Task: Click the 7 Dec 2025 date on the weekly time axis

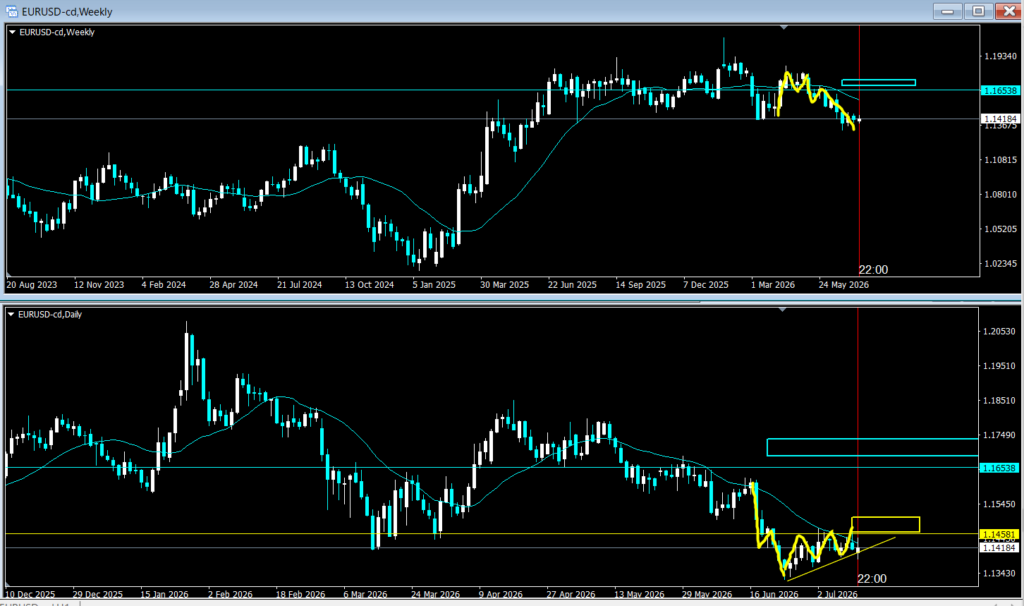Action: [706, 285]
